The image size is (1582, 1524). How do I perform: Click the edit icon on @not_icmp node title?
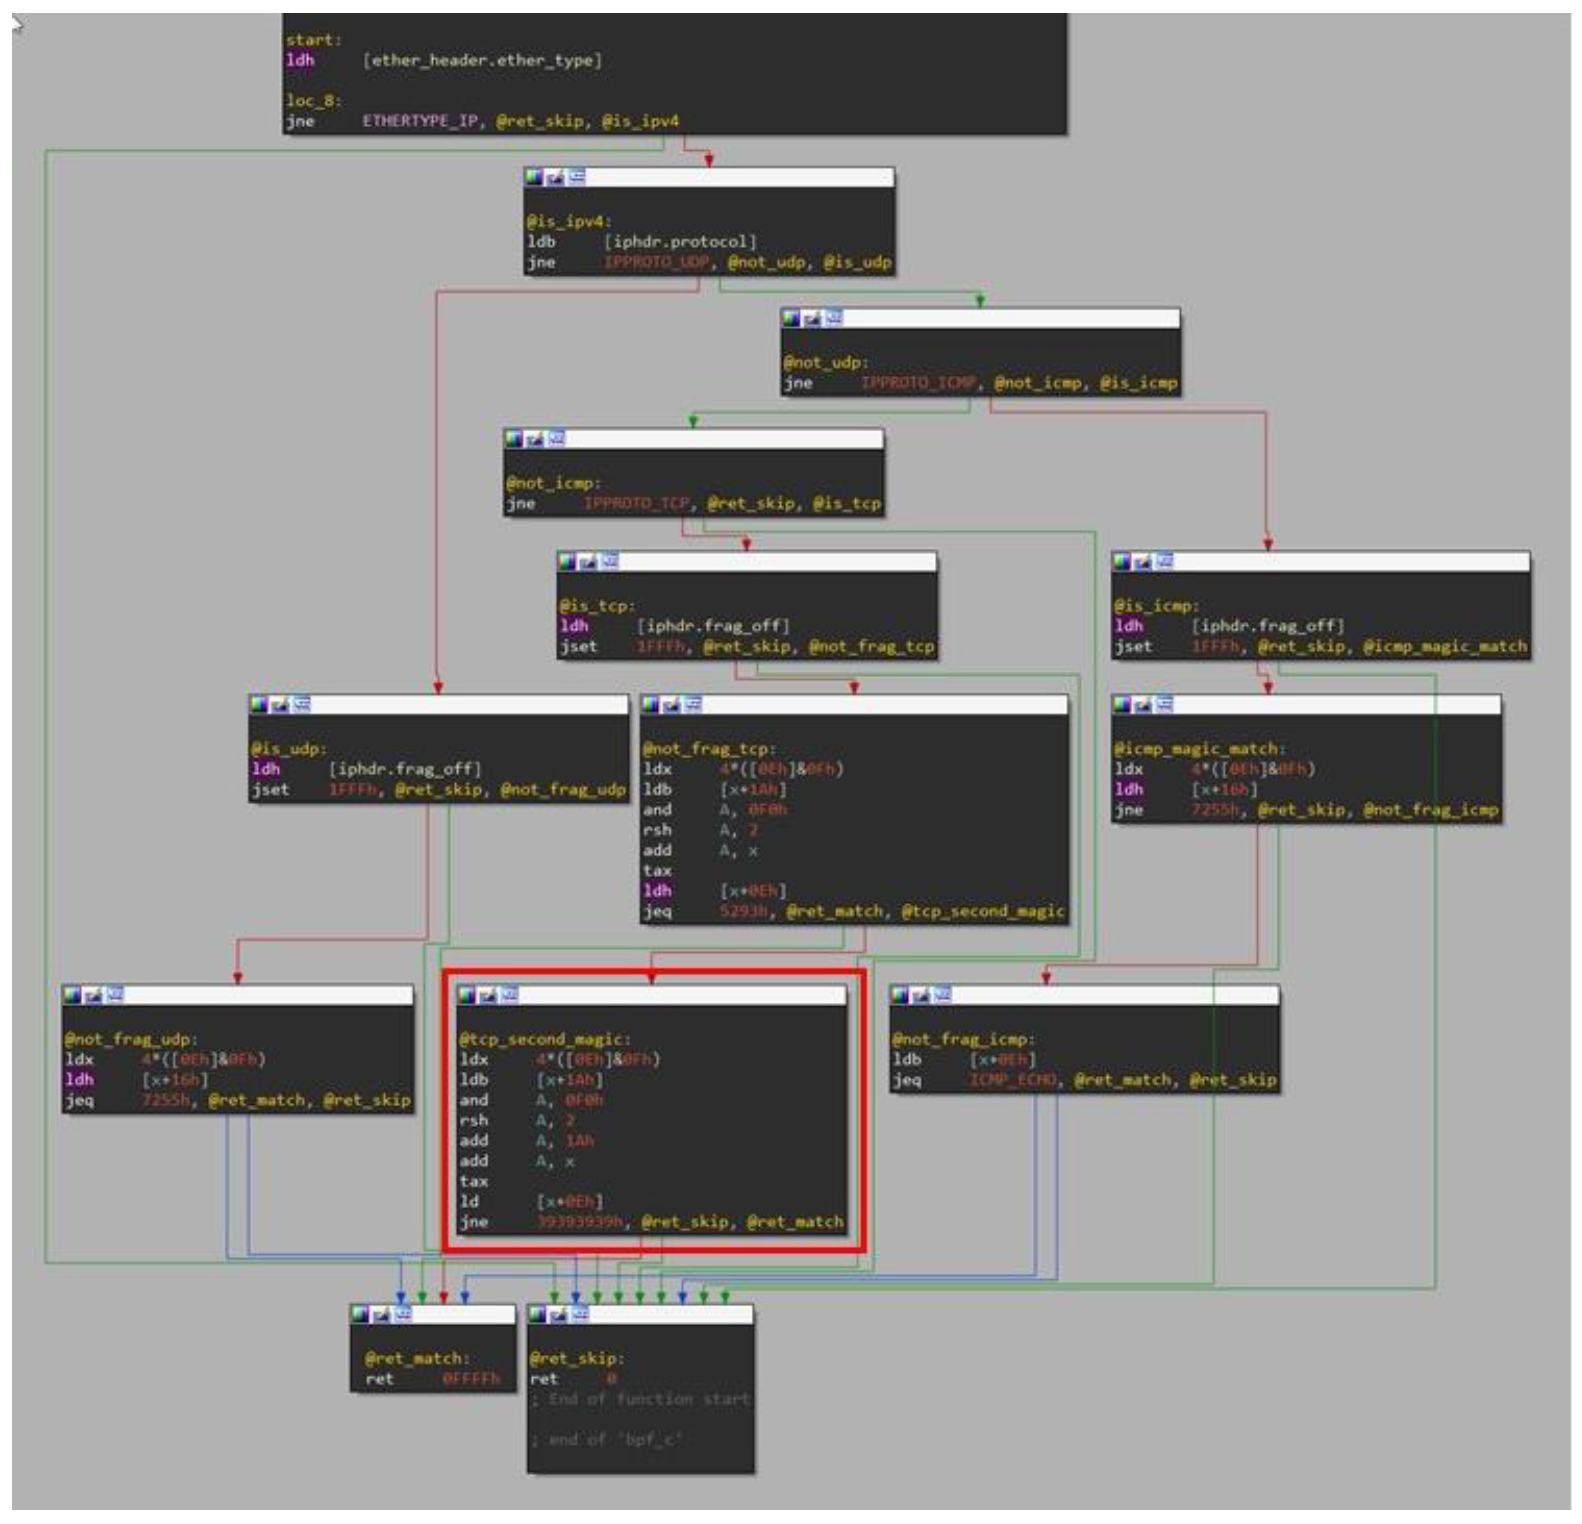click(535, 439)
